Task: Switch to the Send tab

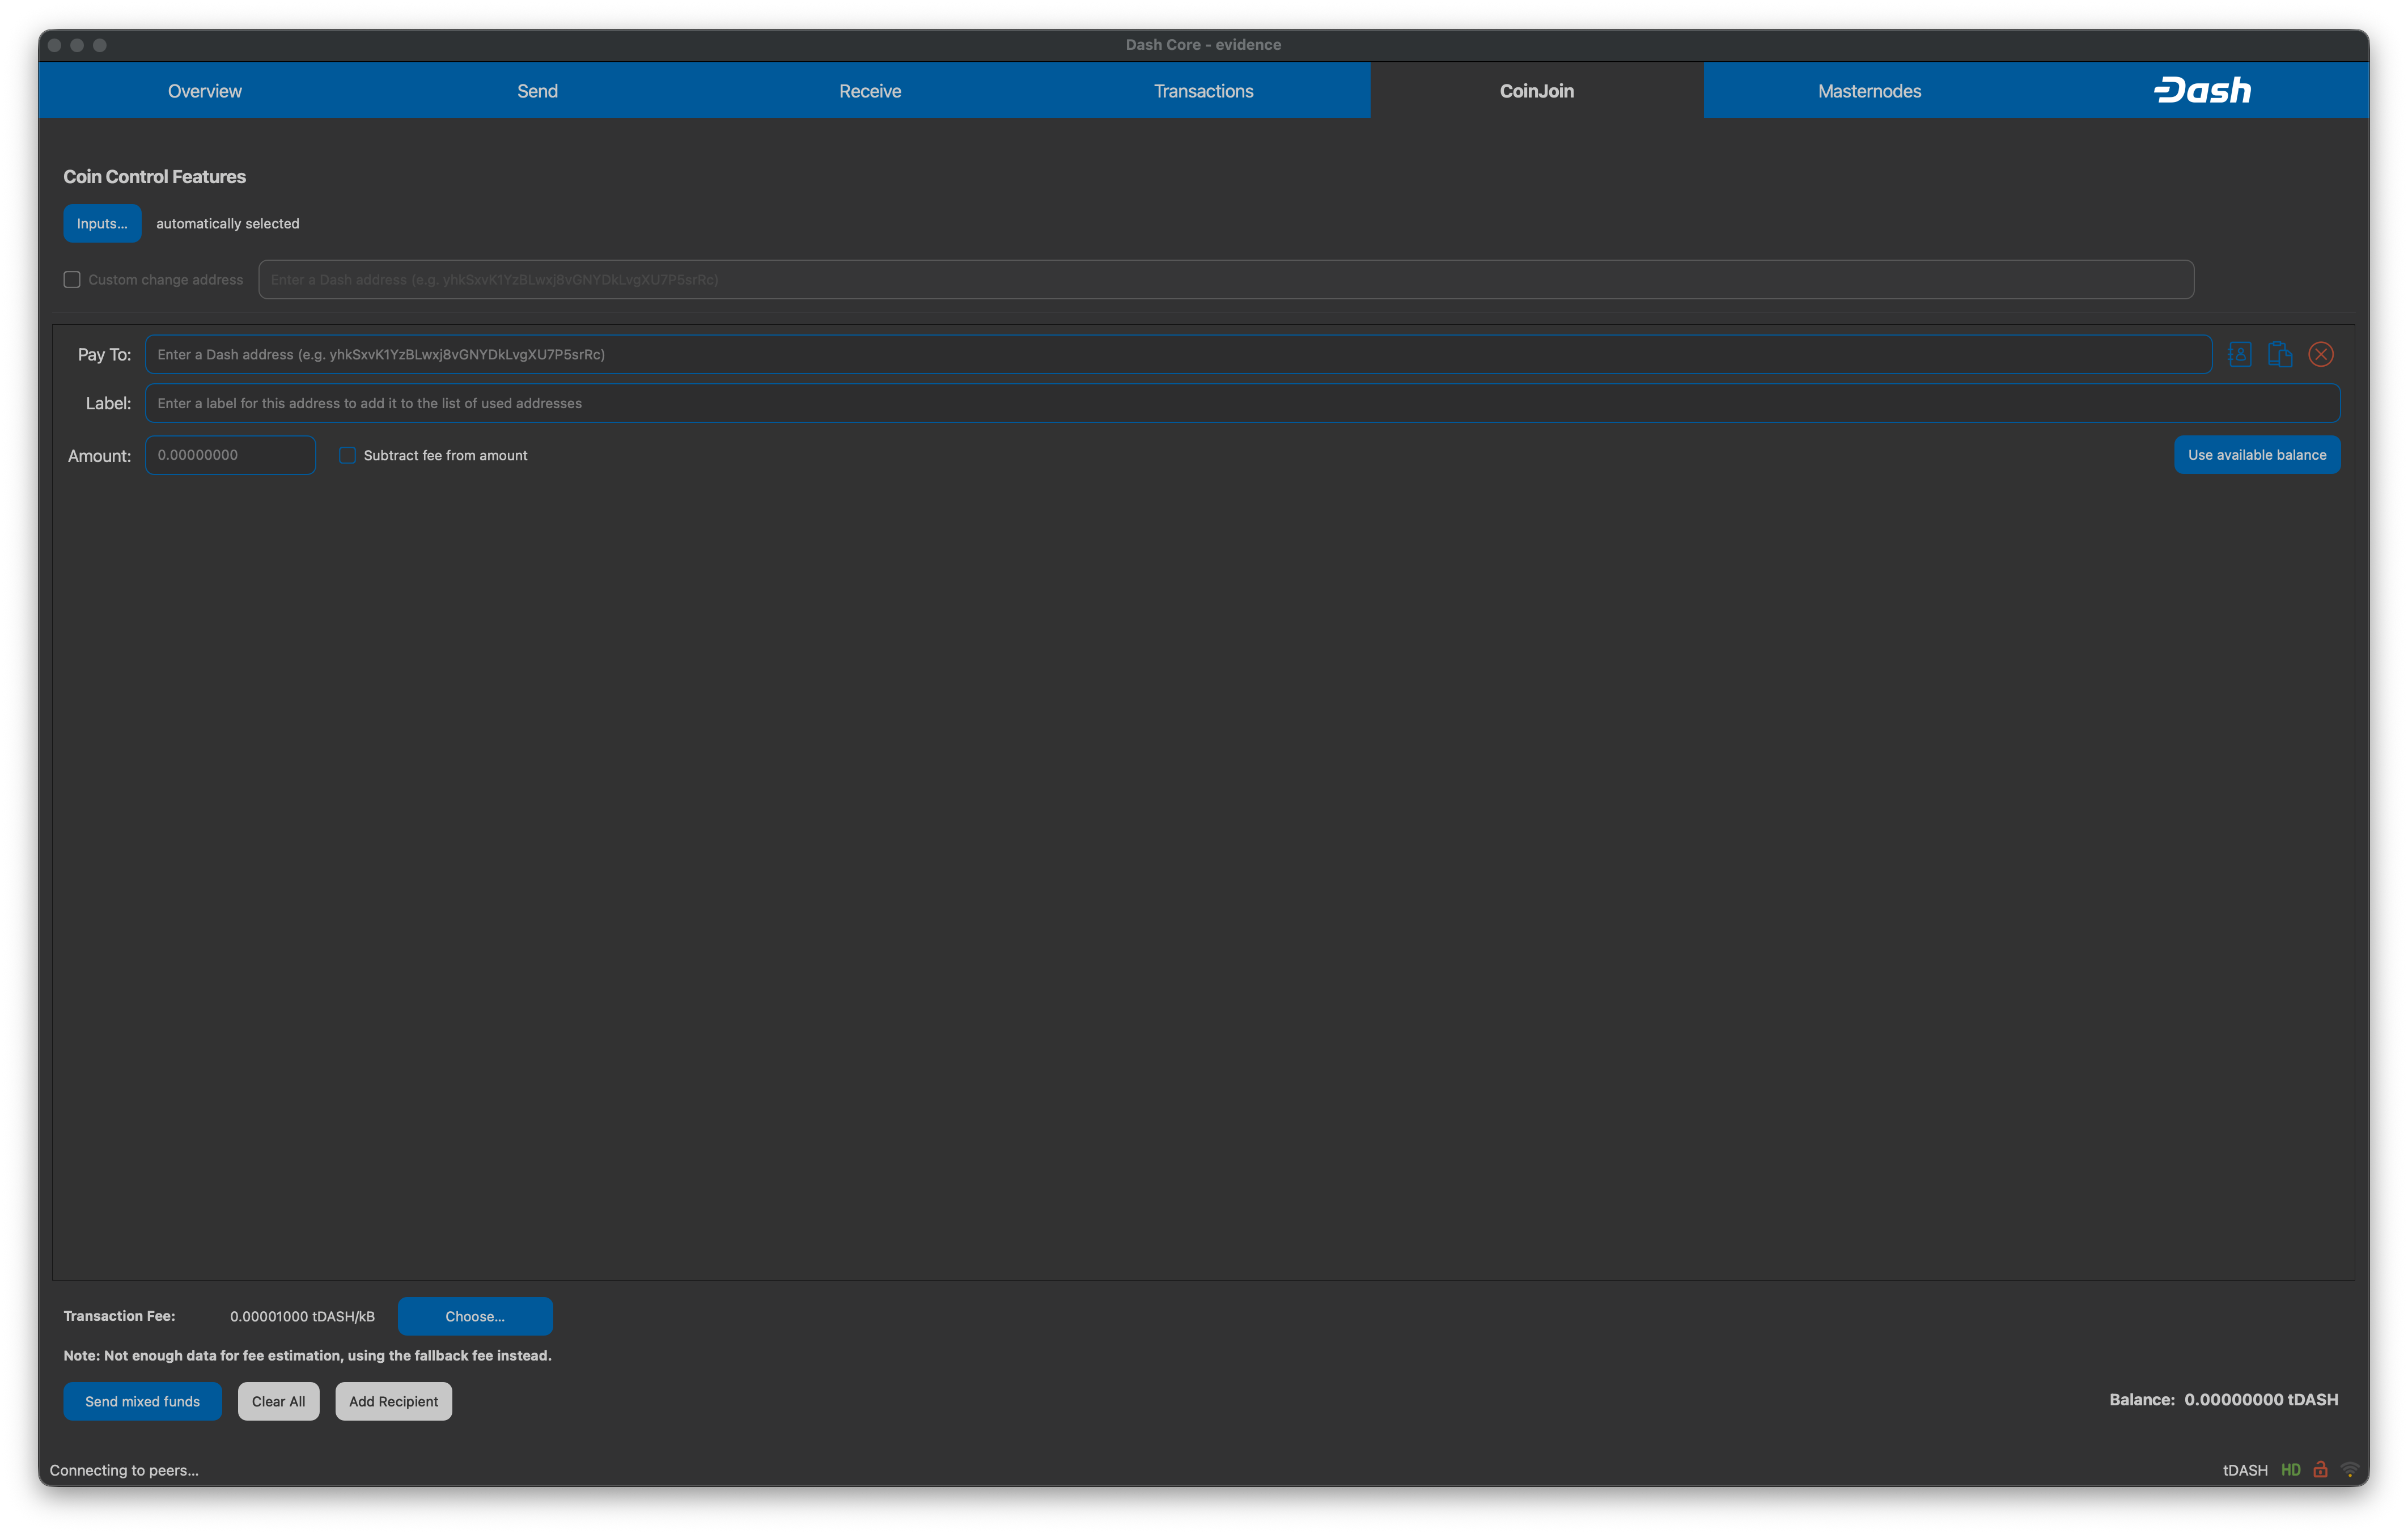Action: 537,90
